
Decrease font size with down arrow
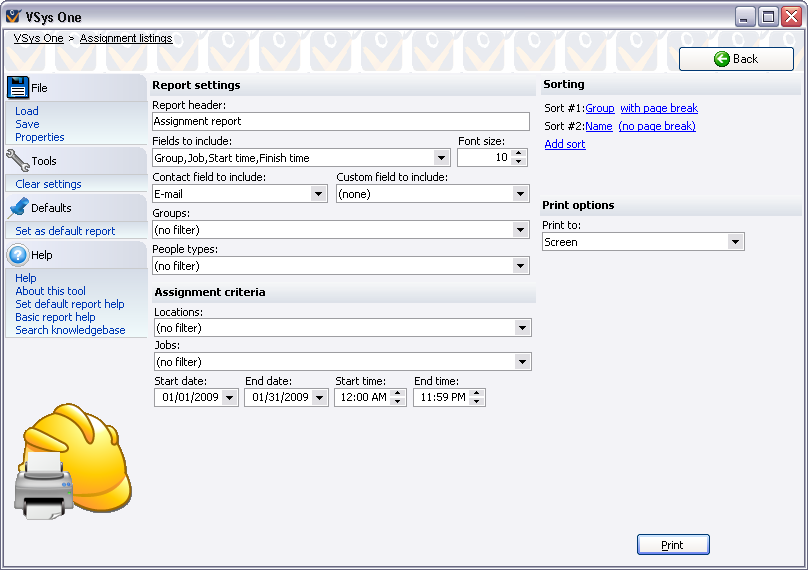(519, 162)
